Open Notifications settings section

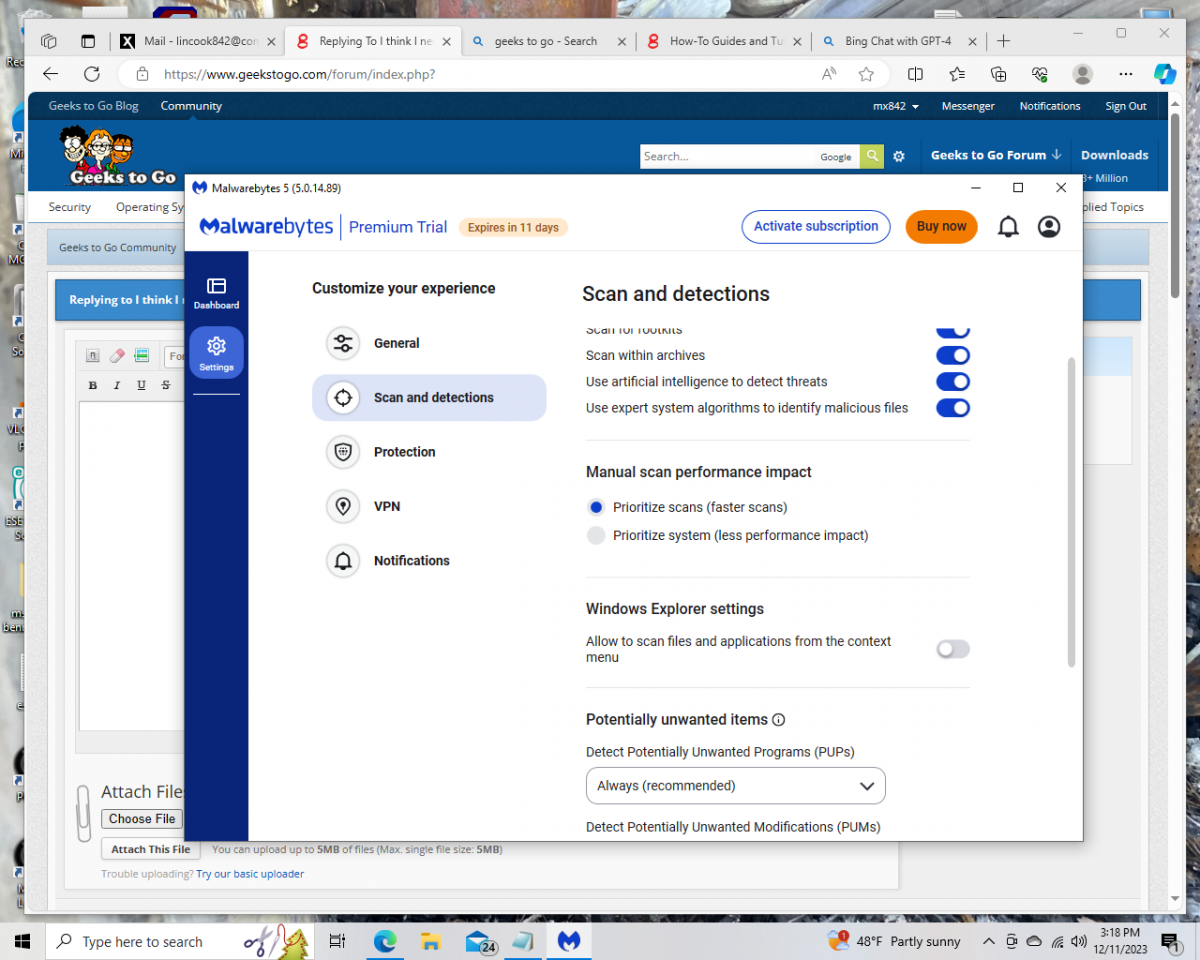[429, 561]
